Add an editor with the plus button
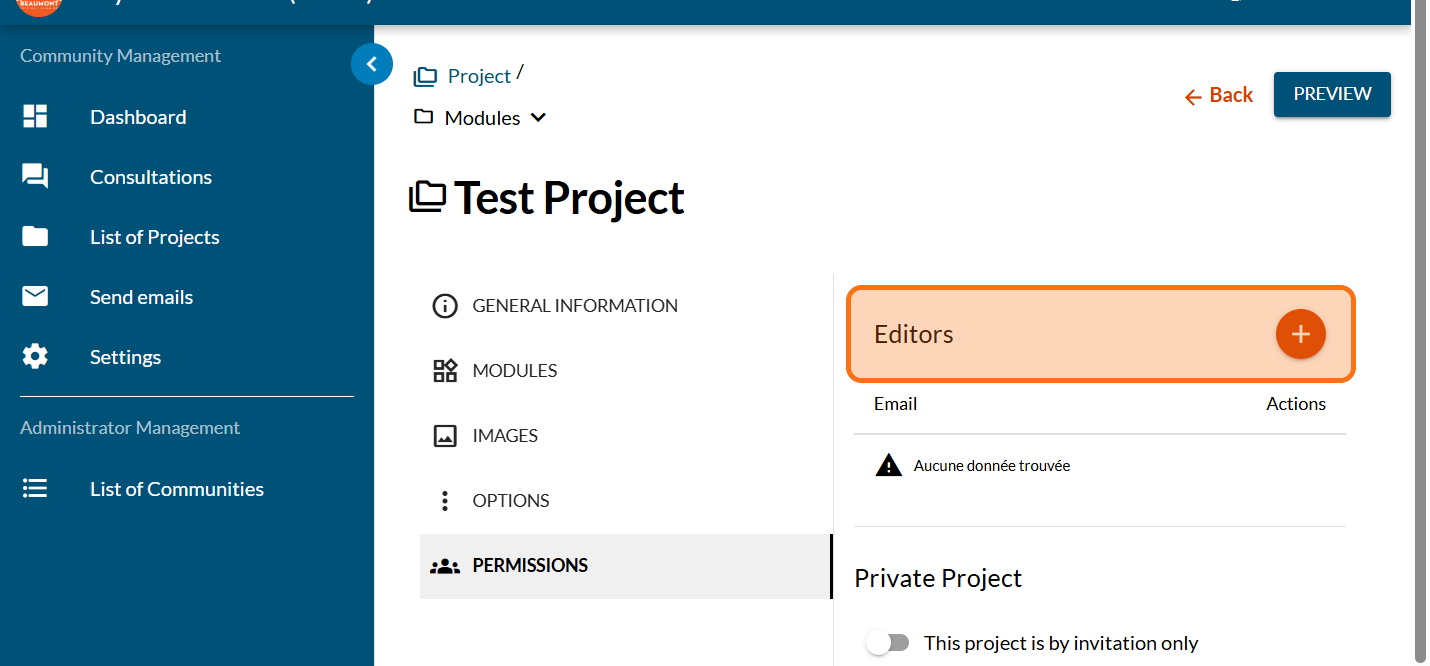 click(x=1300, y=334)
